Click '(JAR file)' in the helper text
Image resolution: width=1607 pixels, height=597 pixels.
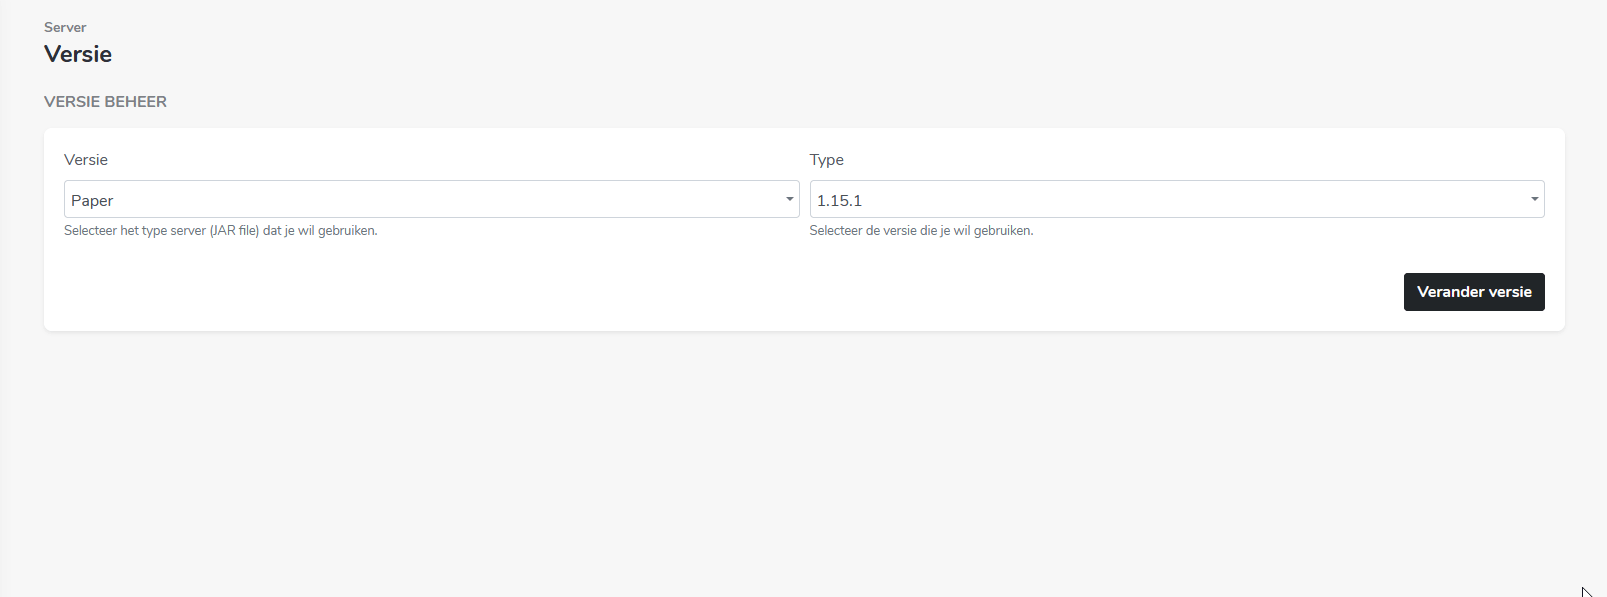click(x=234, y=231)
